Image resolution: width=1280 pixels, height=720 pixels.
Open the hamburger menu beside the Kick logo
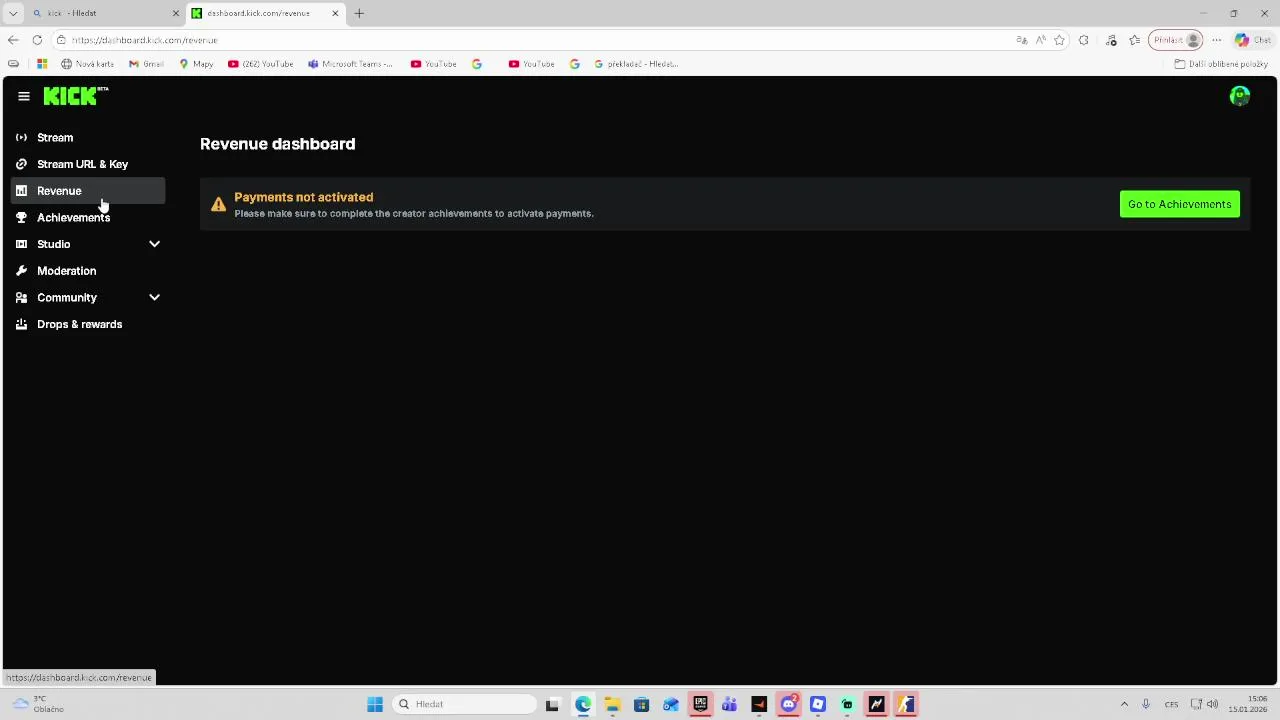[24, 96]
